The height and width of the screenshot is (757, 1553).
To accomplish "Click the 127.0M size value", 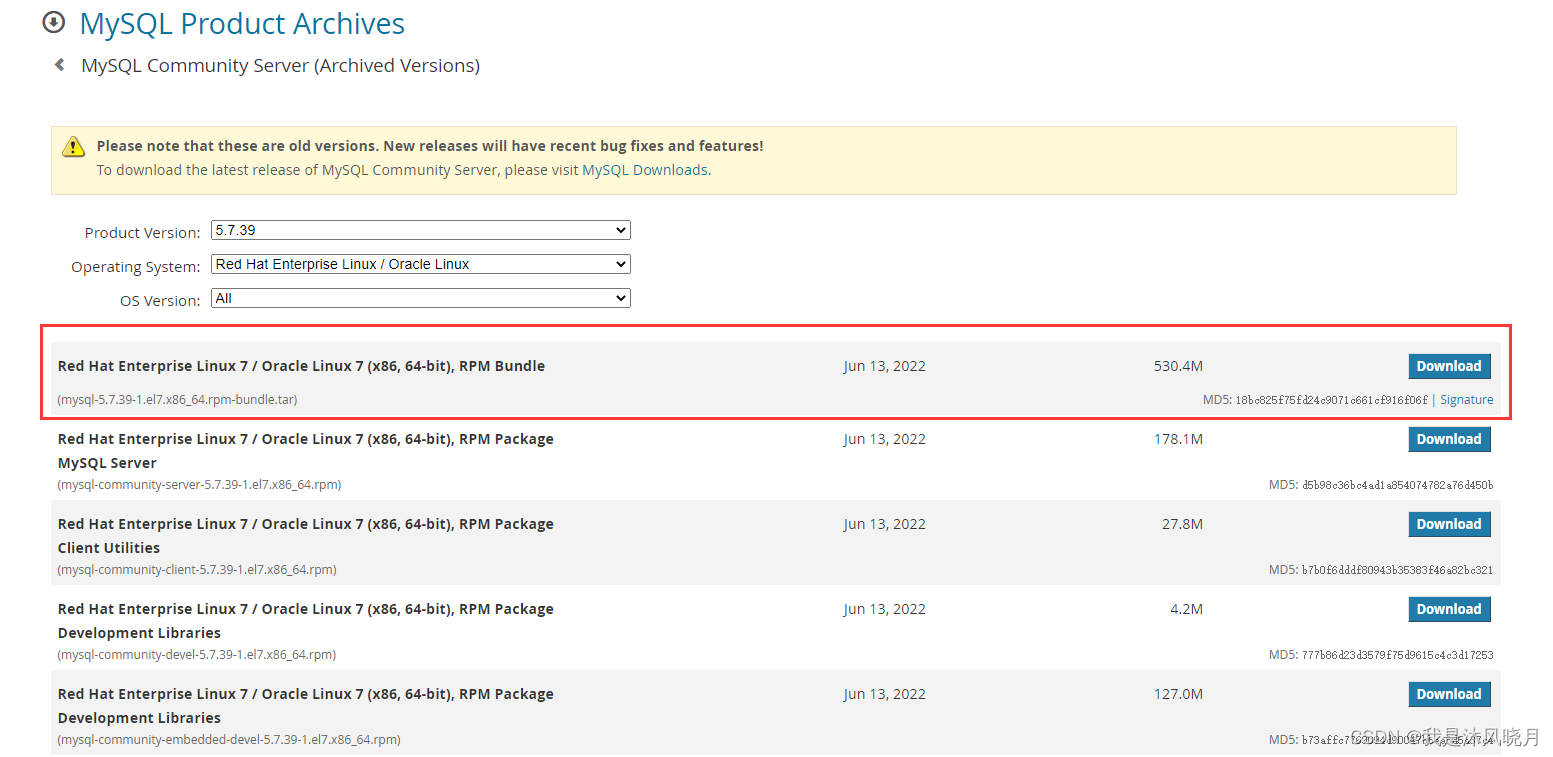I will pyautogui.click(x=1178, y=694).
